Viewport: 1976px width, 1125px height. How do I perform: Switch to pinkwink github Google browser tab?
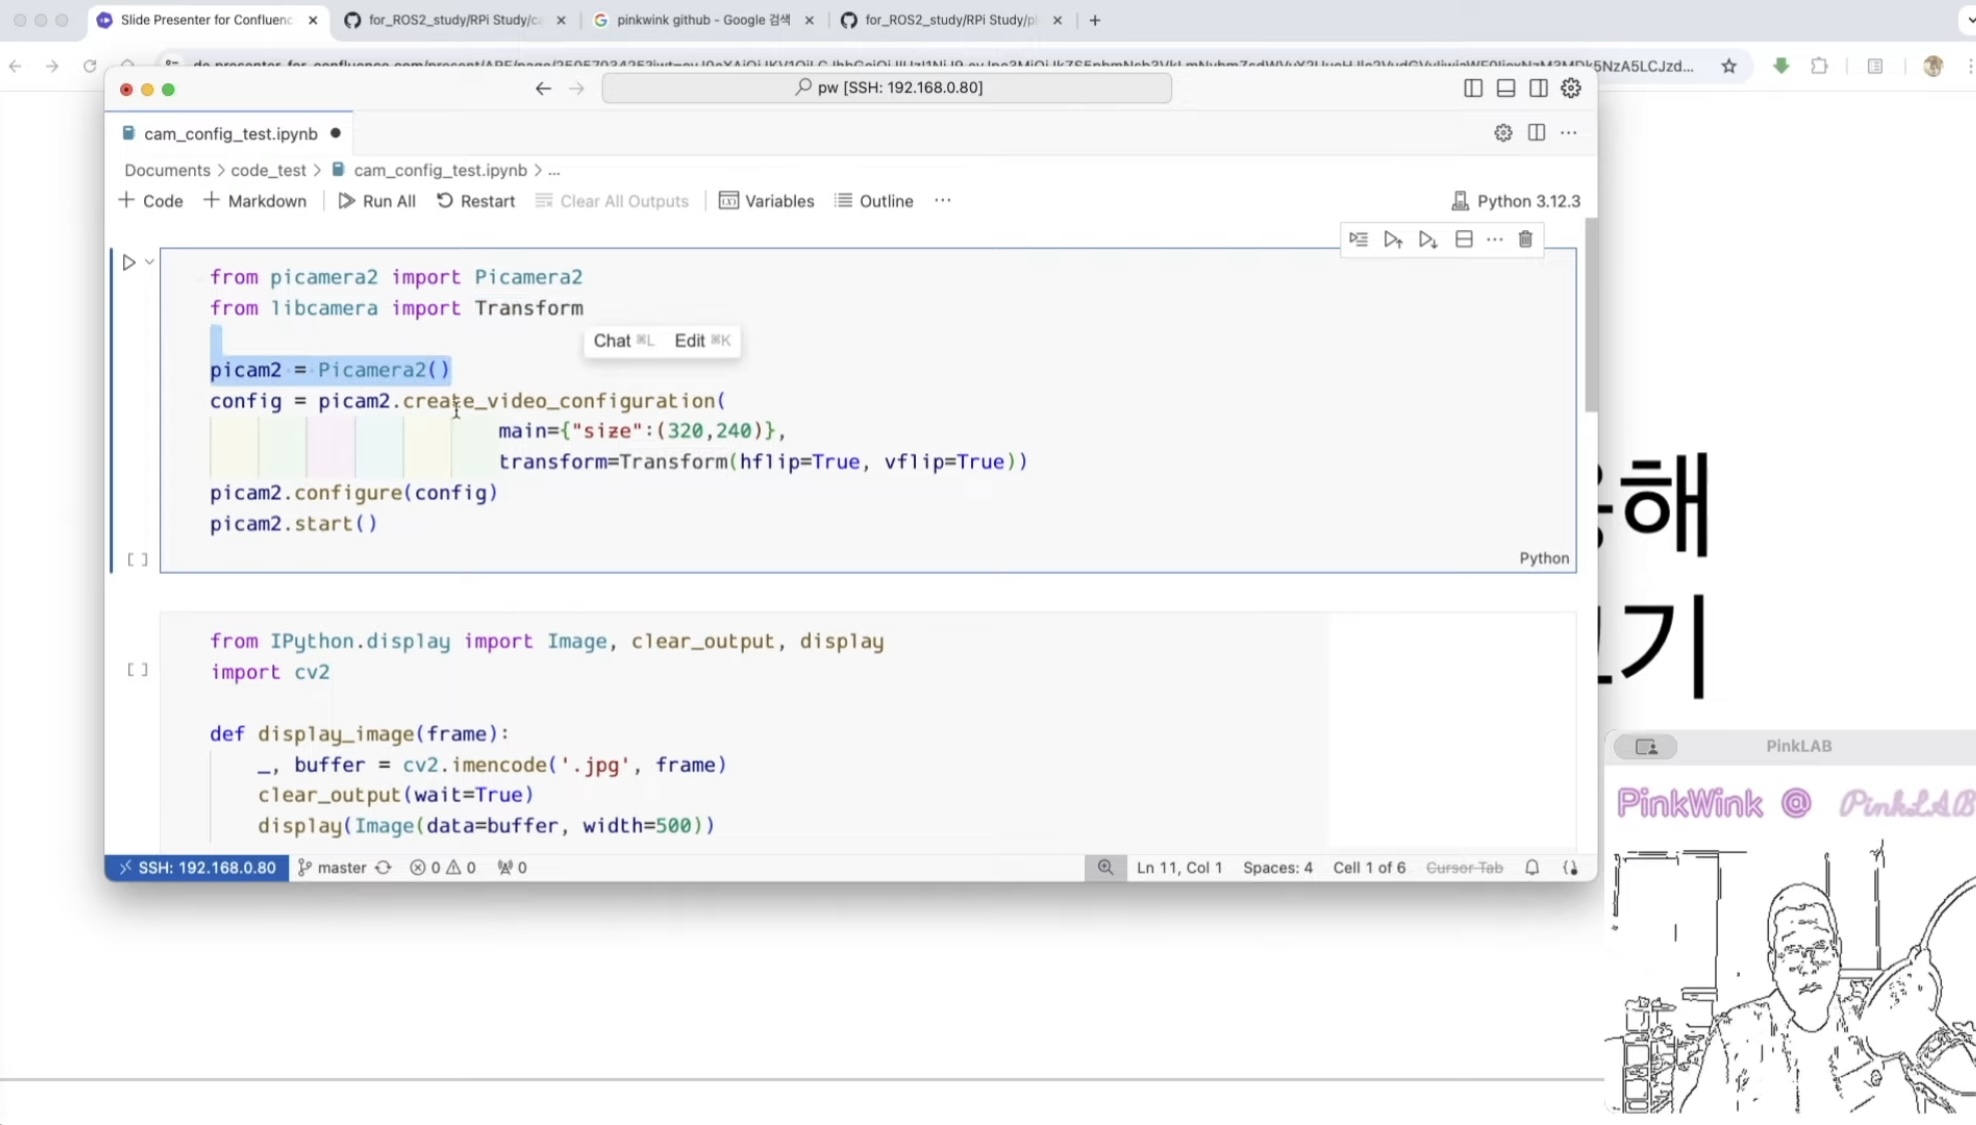(x=702, y=20)
